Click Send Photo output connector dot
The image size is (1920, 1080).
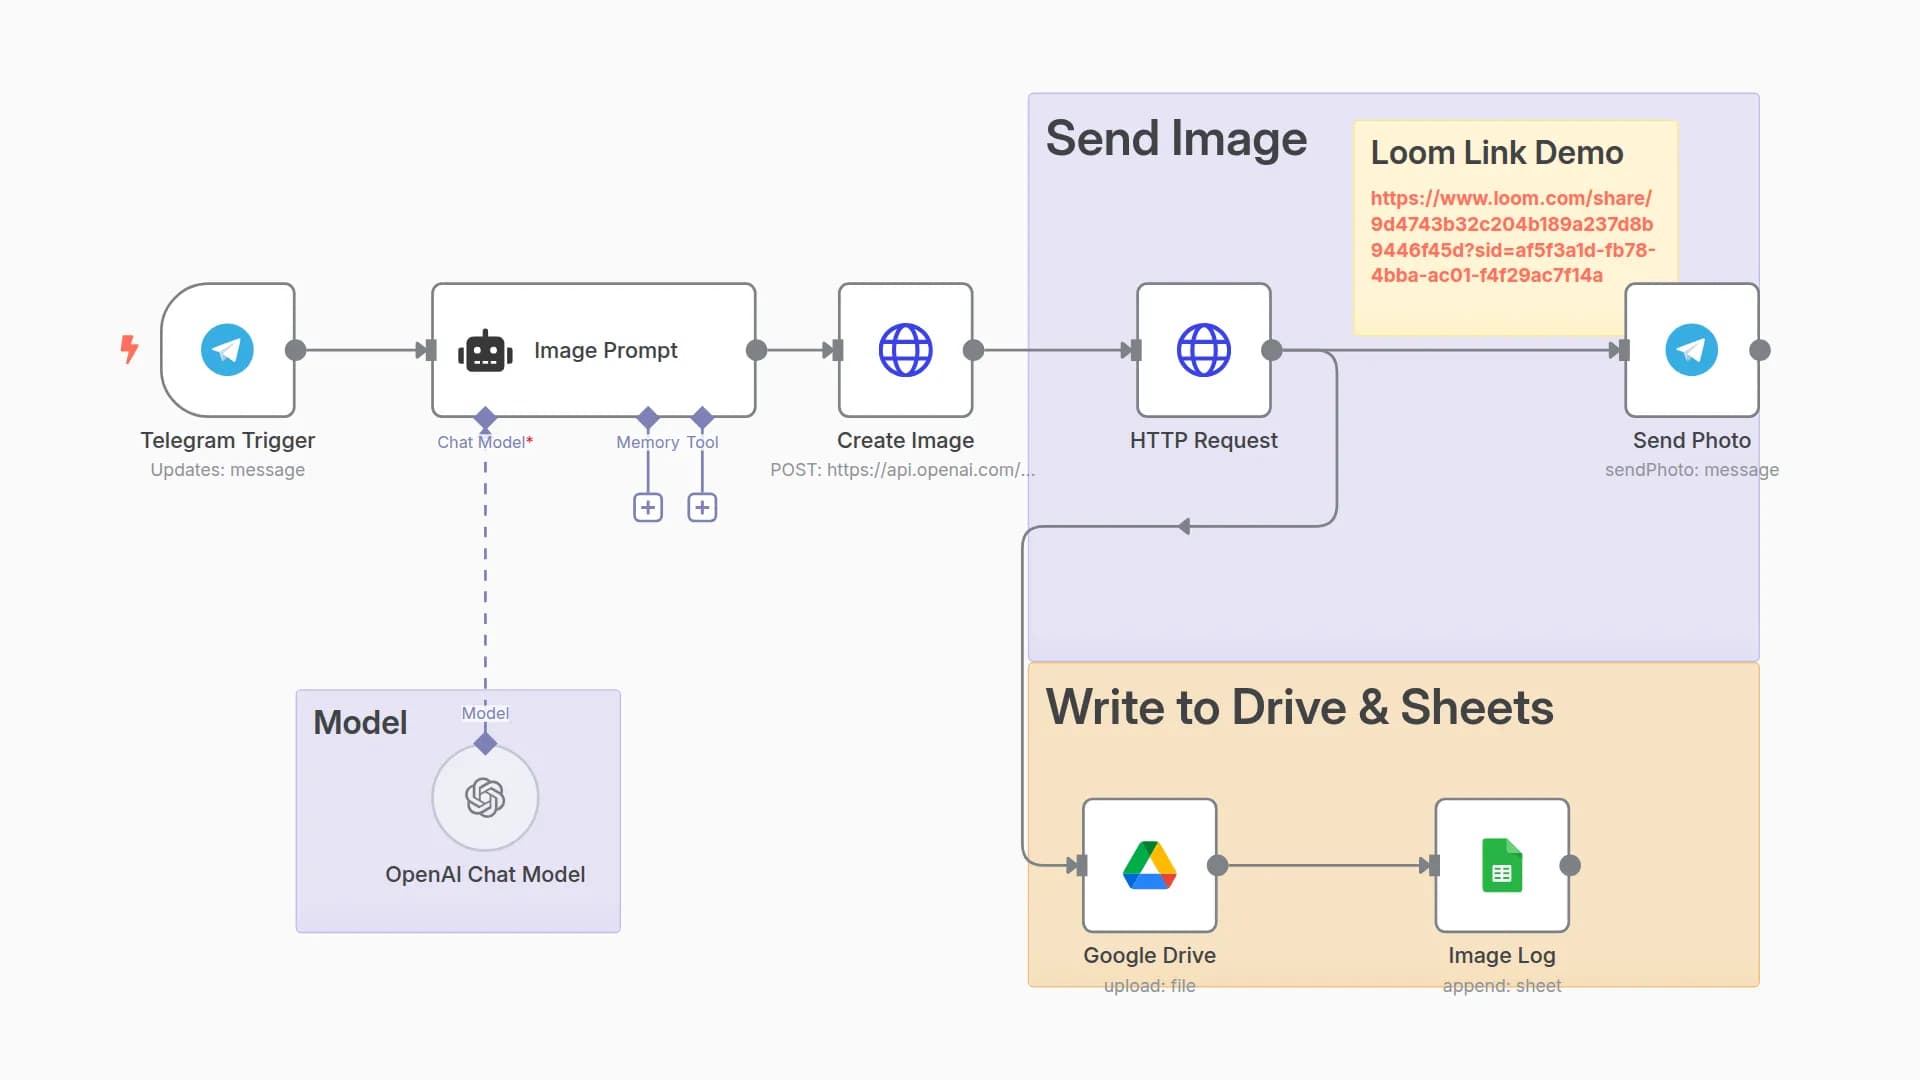pyautogui.click(x=1760, y=350)
